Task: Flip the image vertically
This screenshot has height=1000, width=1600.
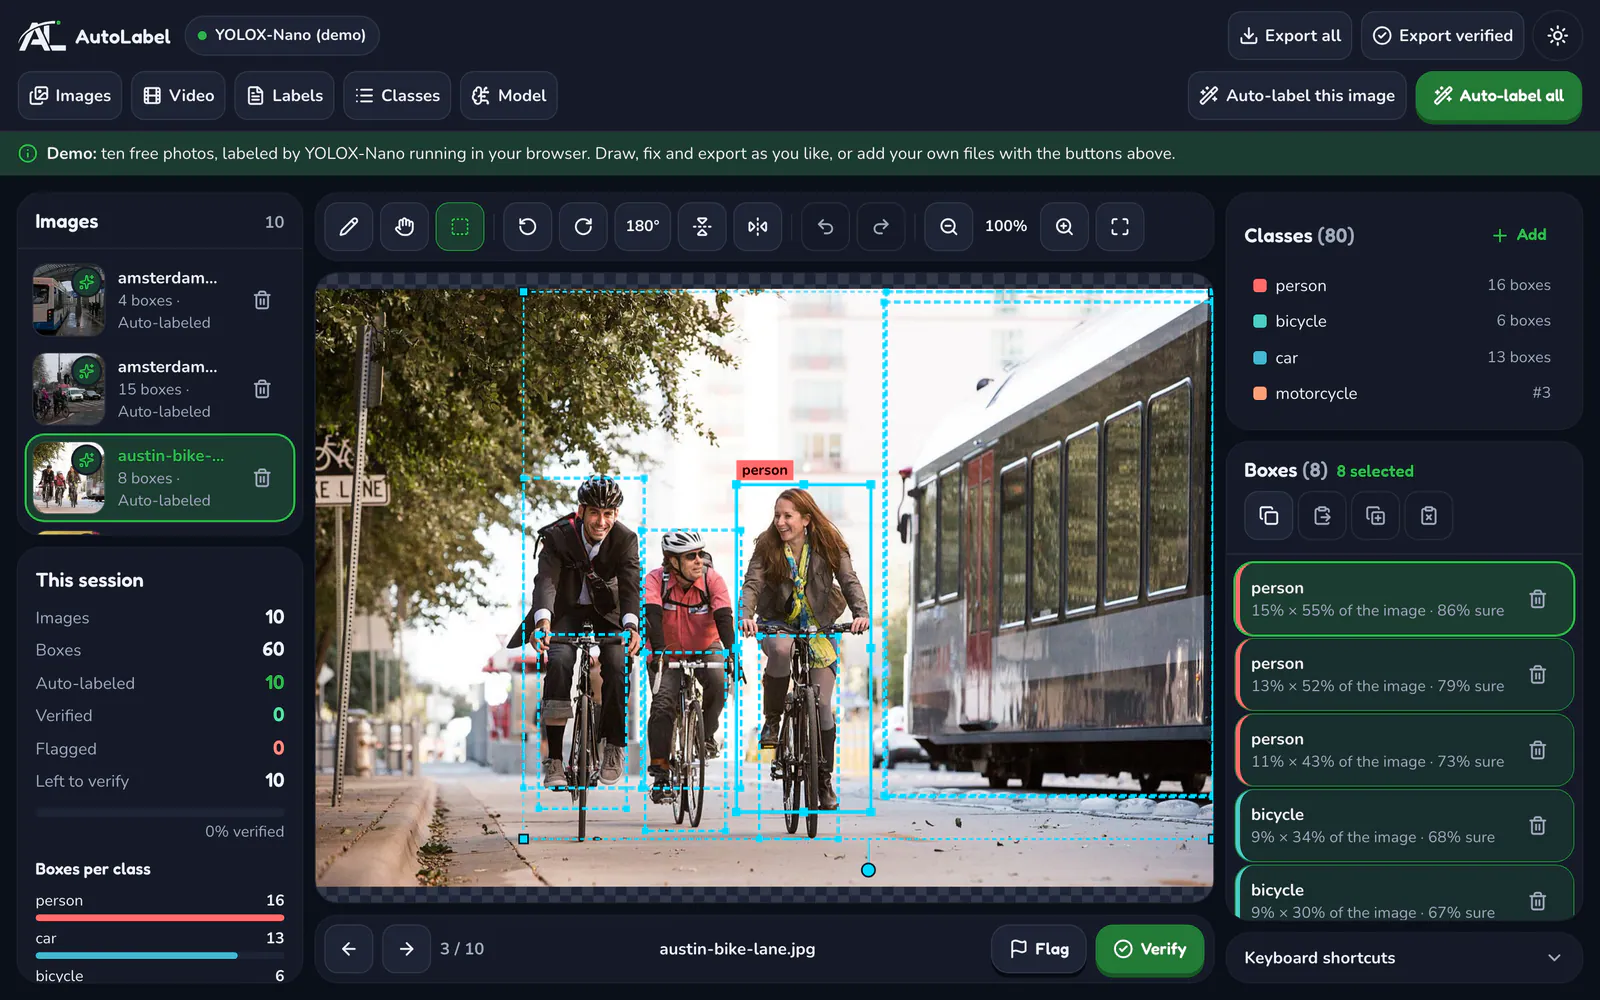Action: 702,227
